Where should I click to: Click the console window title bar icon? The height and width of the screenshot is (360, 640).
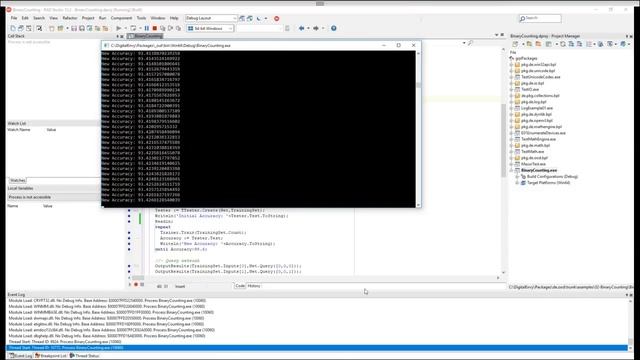tap(106, 46)
